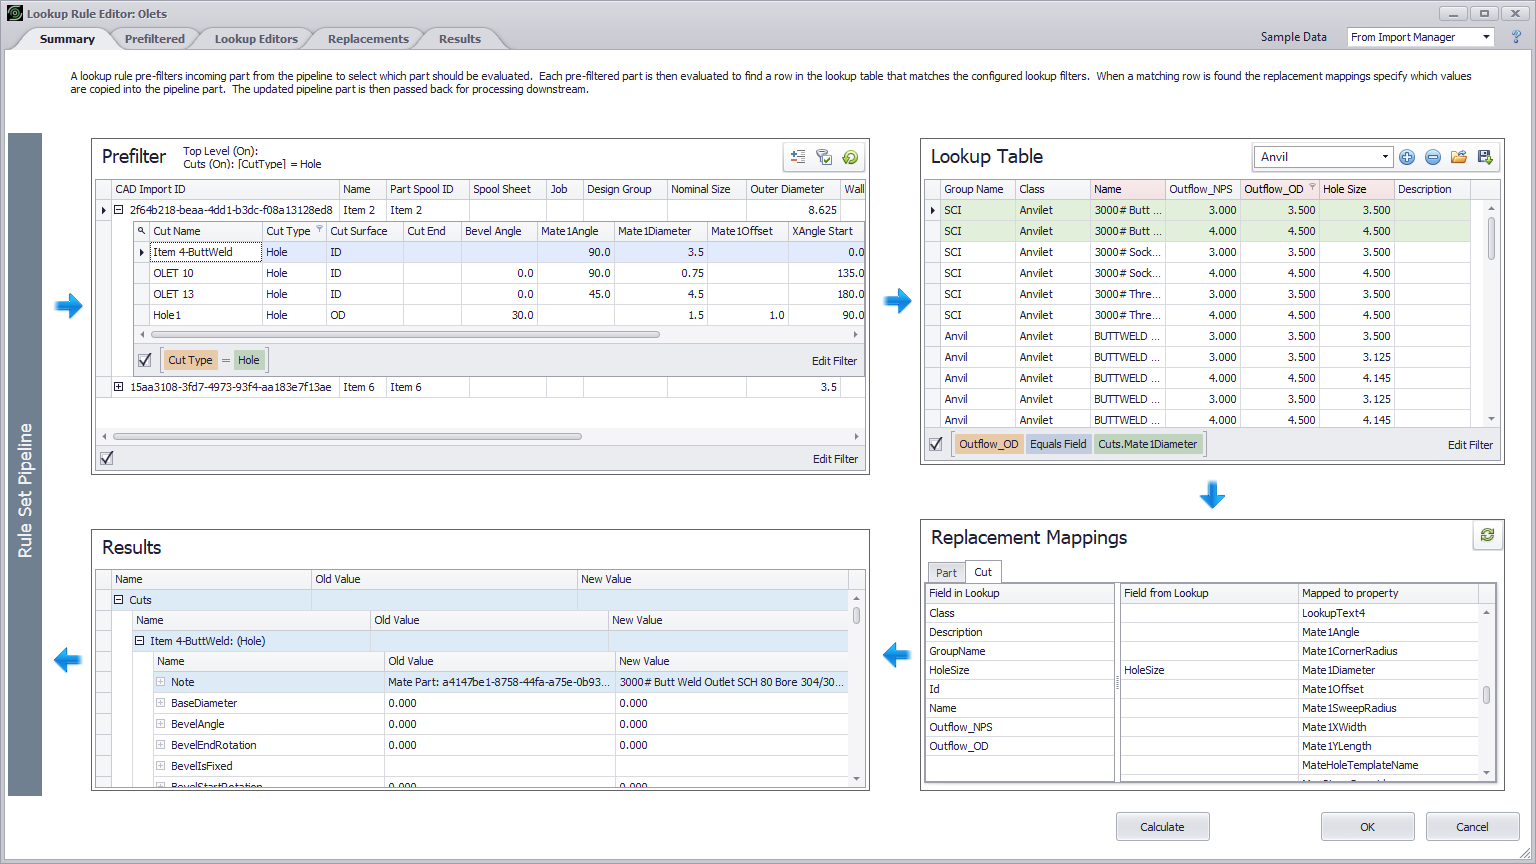Remove the Anvil lookup table via minus icon

click(1432, 157)
